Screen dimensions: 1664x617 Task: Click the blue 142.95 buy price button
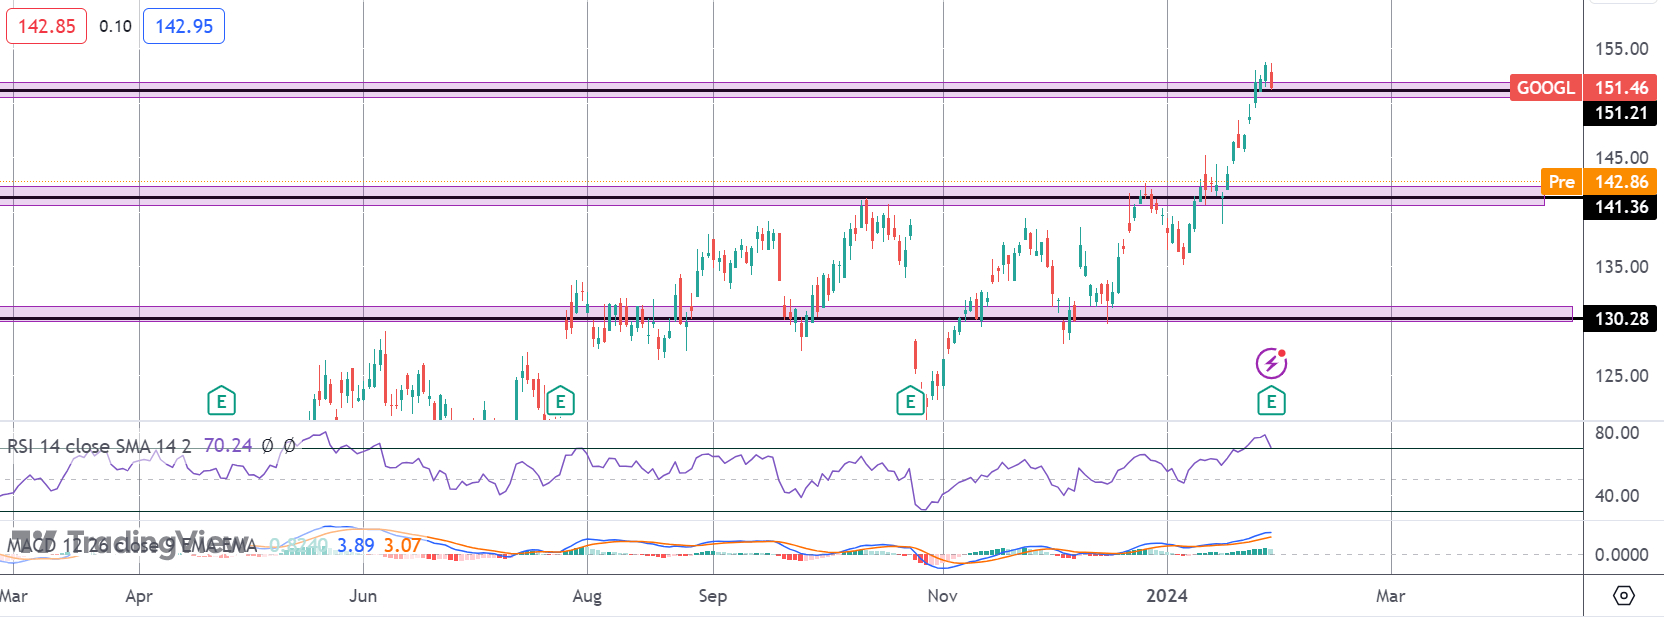click(184, 26)
